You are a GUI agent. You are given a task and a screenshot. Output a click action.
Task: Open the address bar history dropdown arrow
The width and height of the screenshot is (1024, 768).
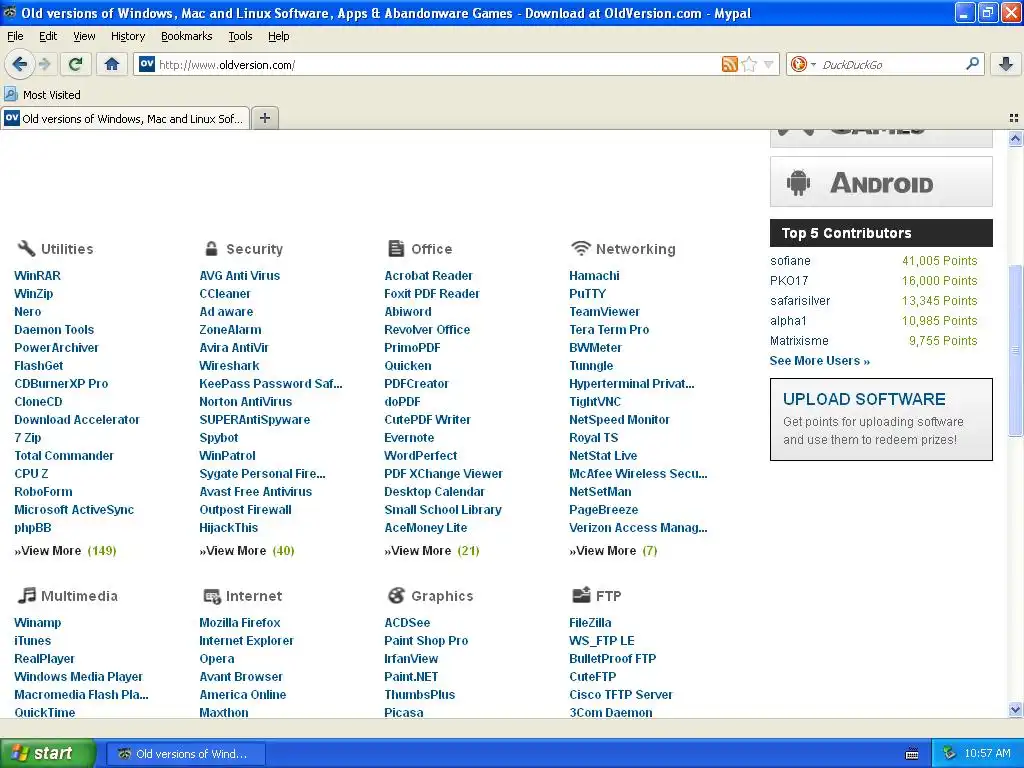tap(769, 64)
